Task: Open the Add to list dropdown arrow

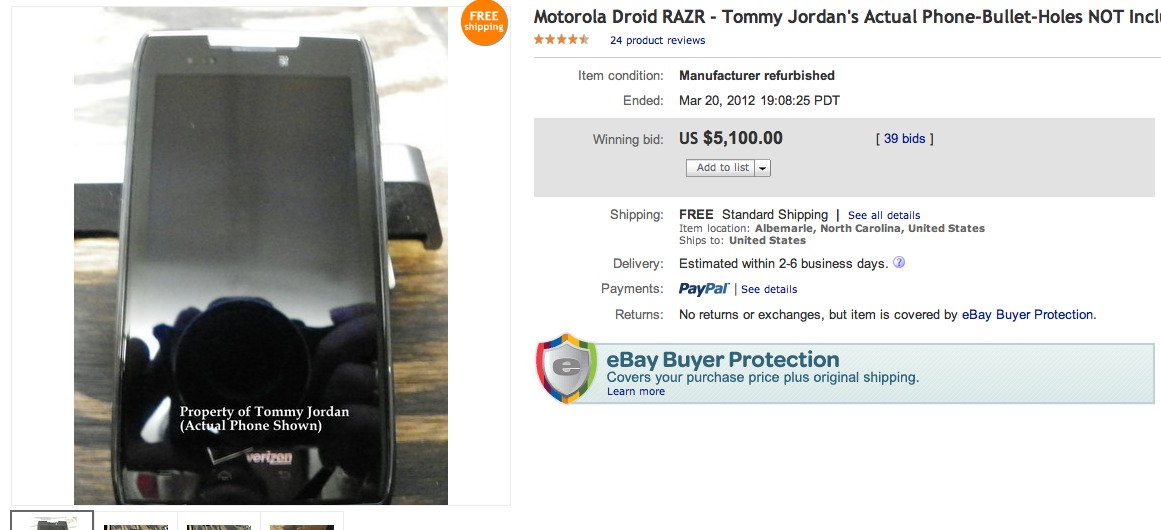Action: (763, 168)
